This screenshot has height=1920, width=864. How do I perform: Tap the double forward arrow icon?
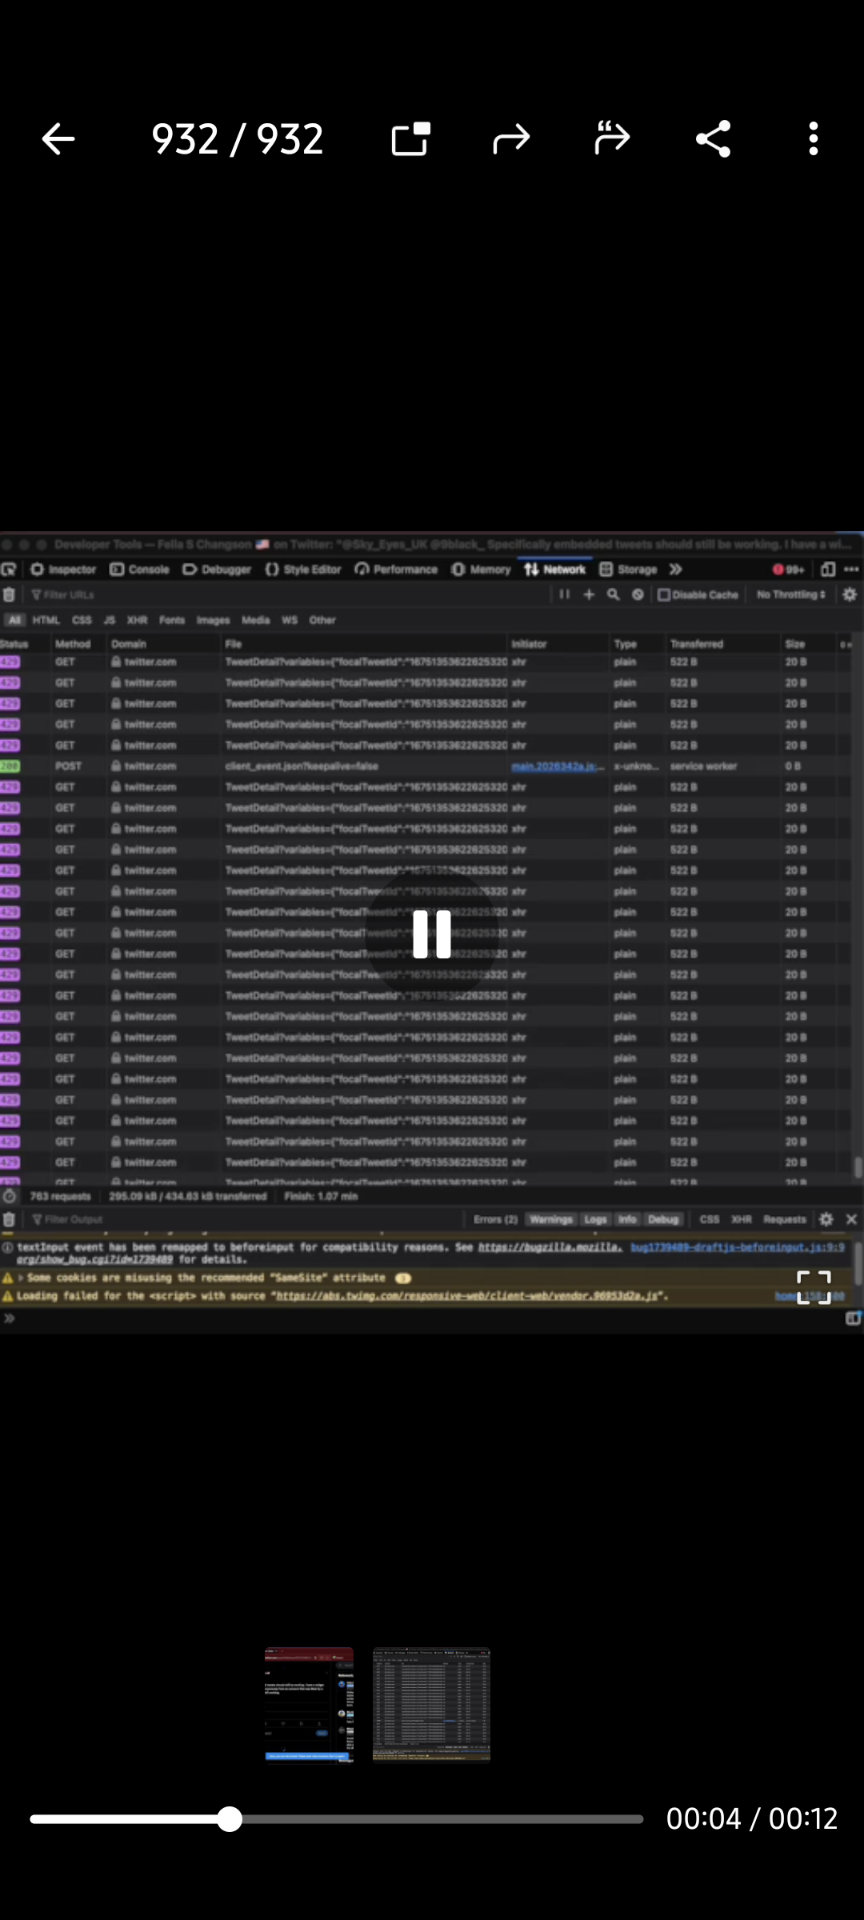point(612,139)
